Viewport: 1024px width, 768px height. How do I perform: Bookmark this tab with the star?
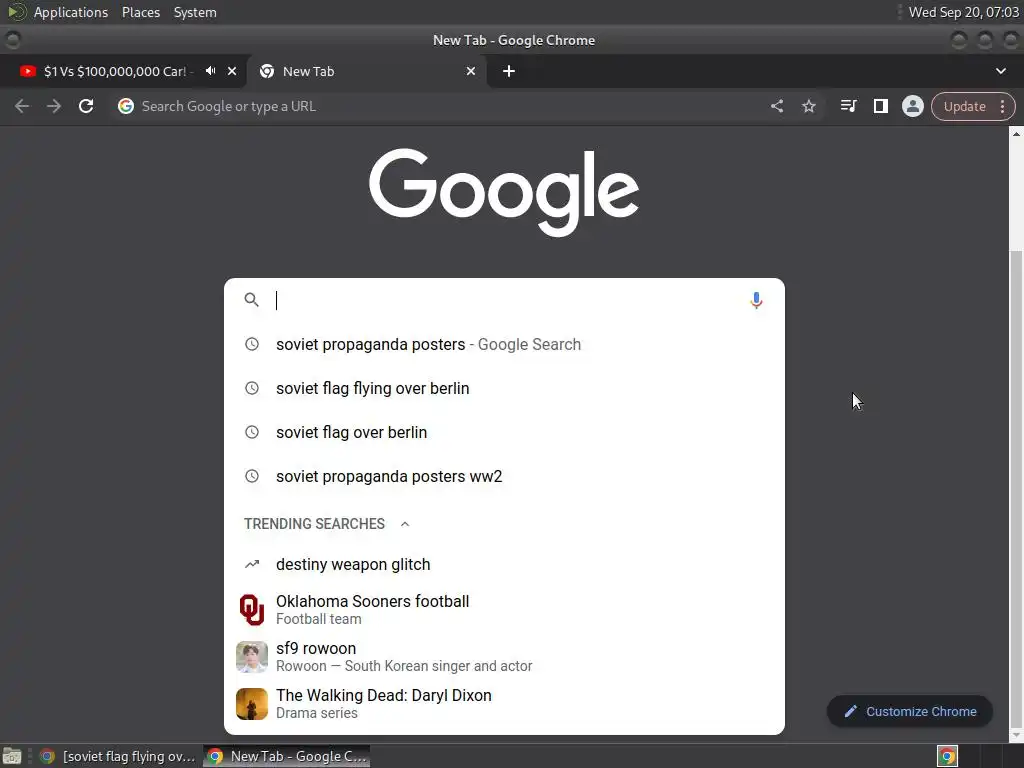point(808,106)
